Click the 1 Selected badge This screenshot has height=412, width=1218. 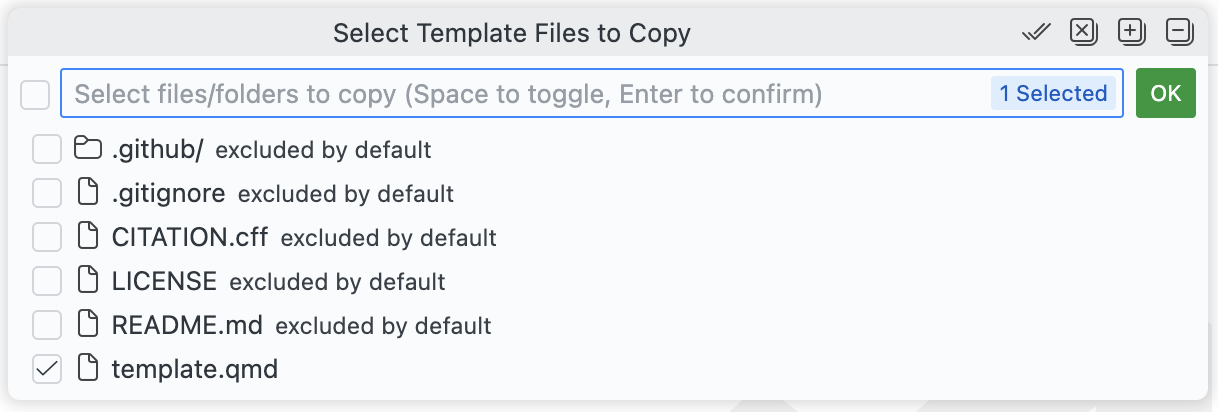coord(1053,94)
